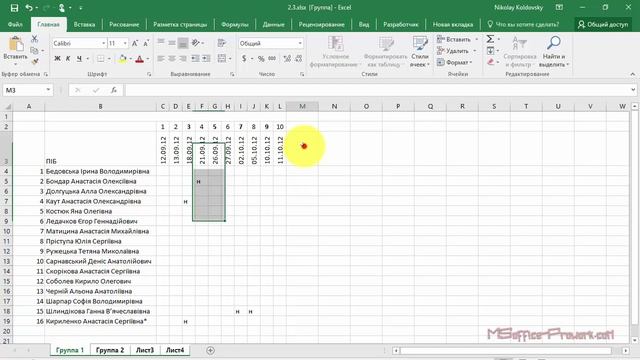Open Cell Styles (Стили ячеек) gallery

coord(420,52)
